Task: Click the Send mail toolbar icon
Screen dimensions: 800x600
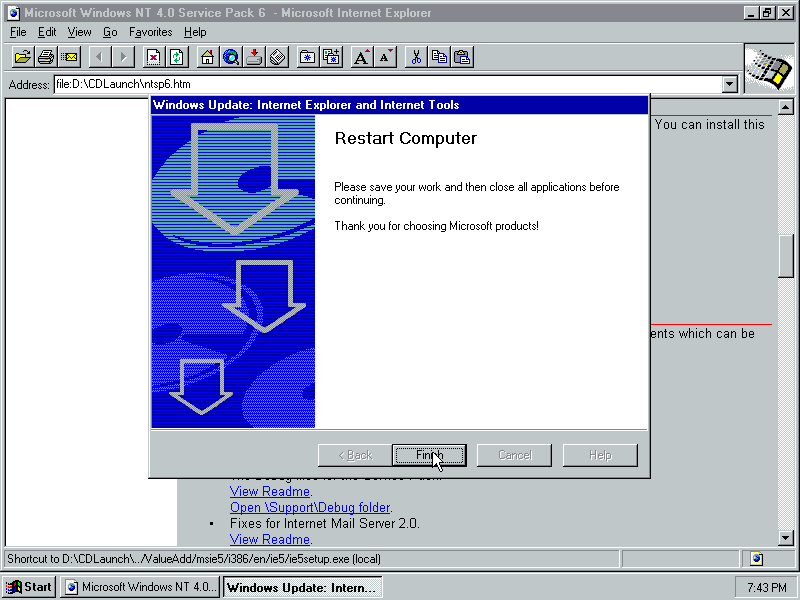Action: (69, 57)
